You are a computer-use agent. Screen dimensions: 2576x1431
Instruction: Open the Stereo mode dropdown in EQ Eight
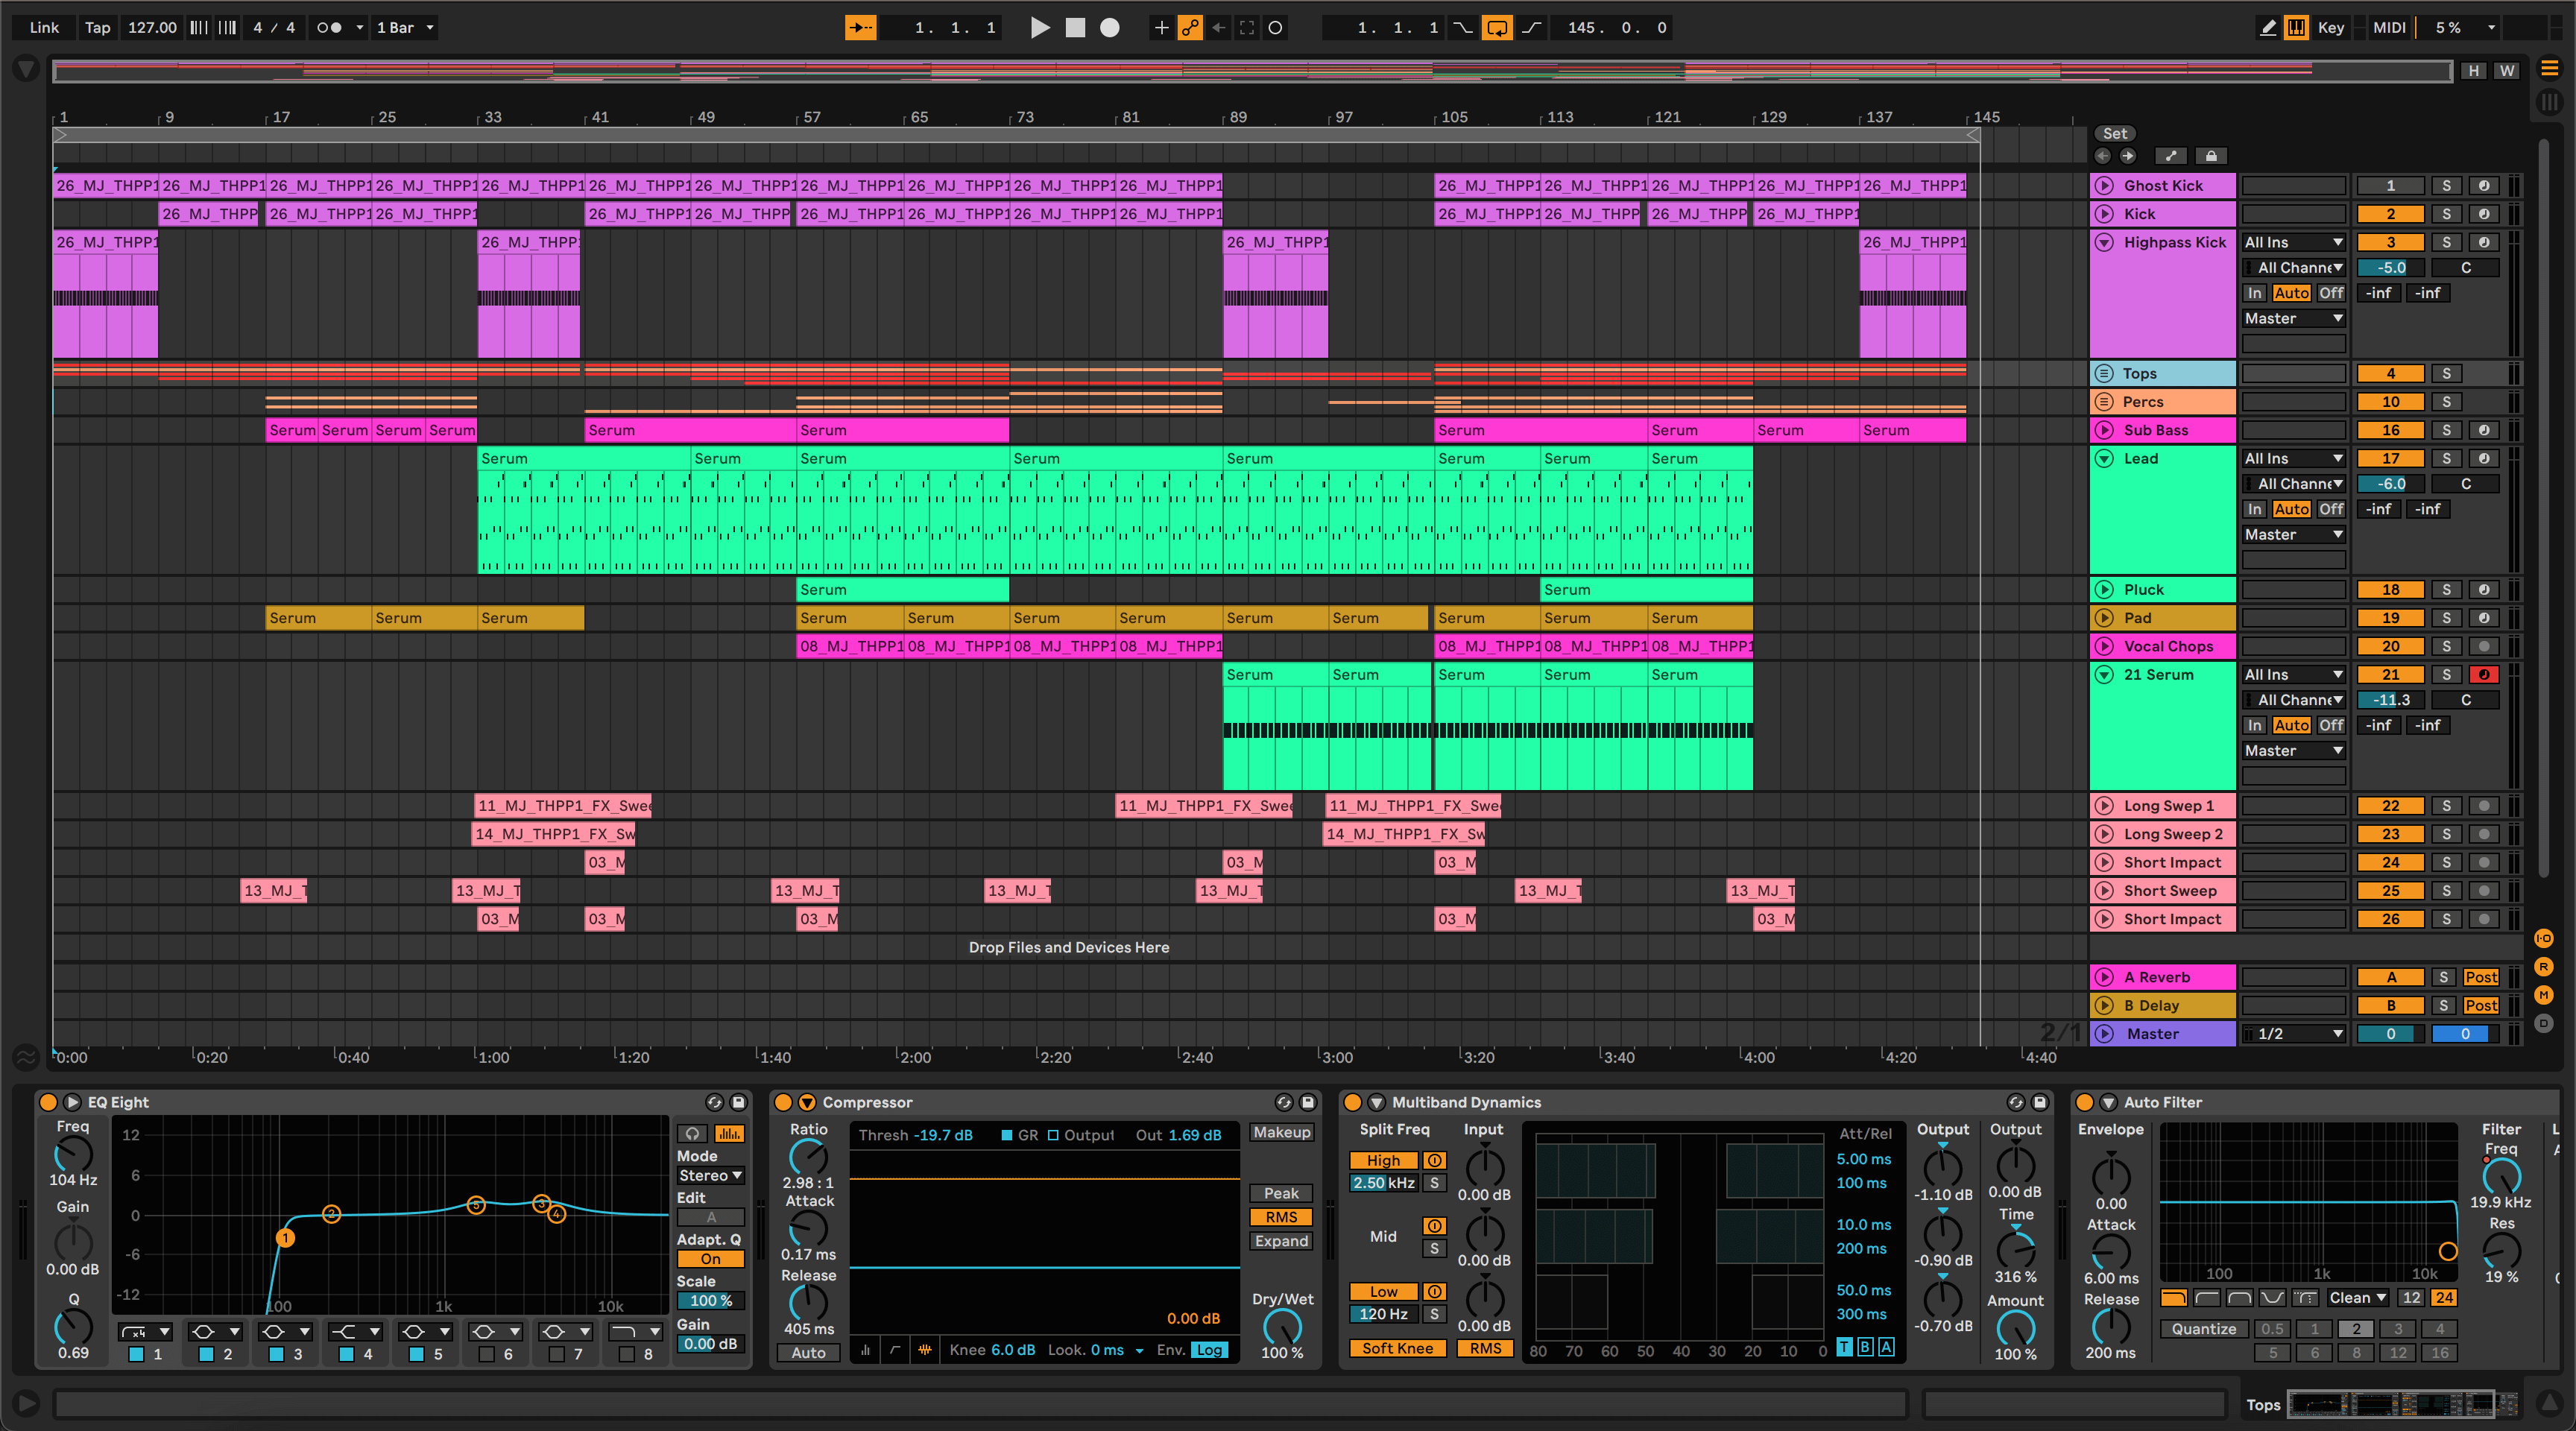(x=710, y=1176)
